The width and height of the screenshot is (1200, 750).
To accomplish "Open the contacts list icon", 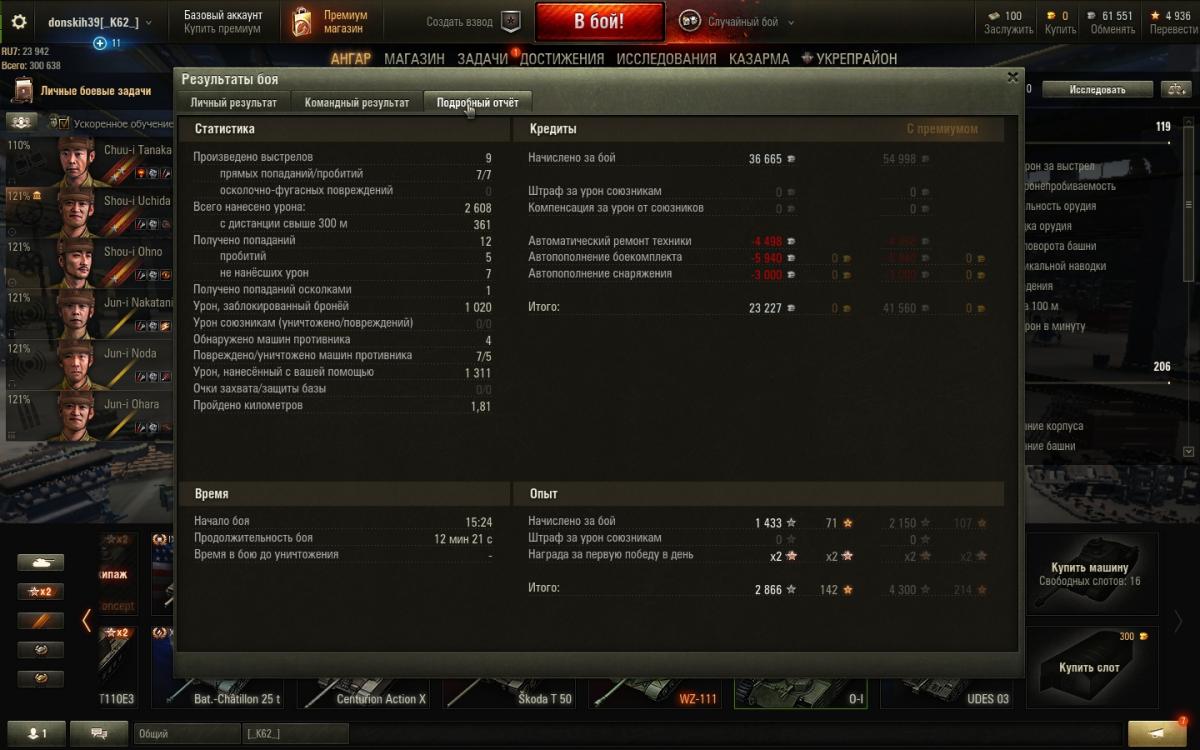I will (35, 733).
